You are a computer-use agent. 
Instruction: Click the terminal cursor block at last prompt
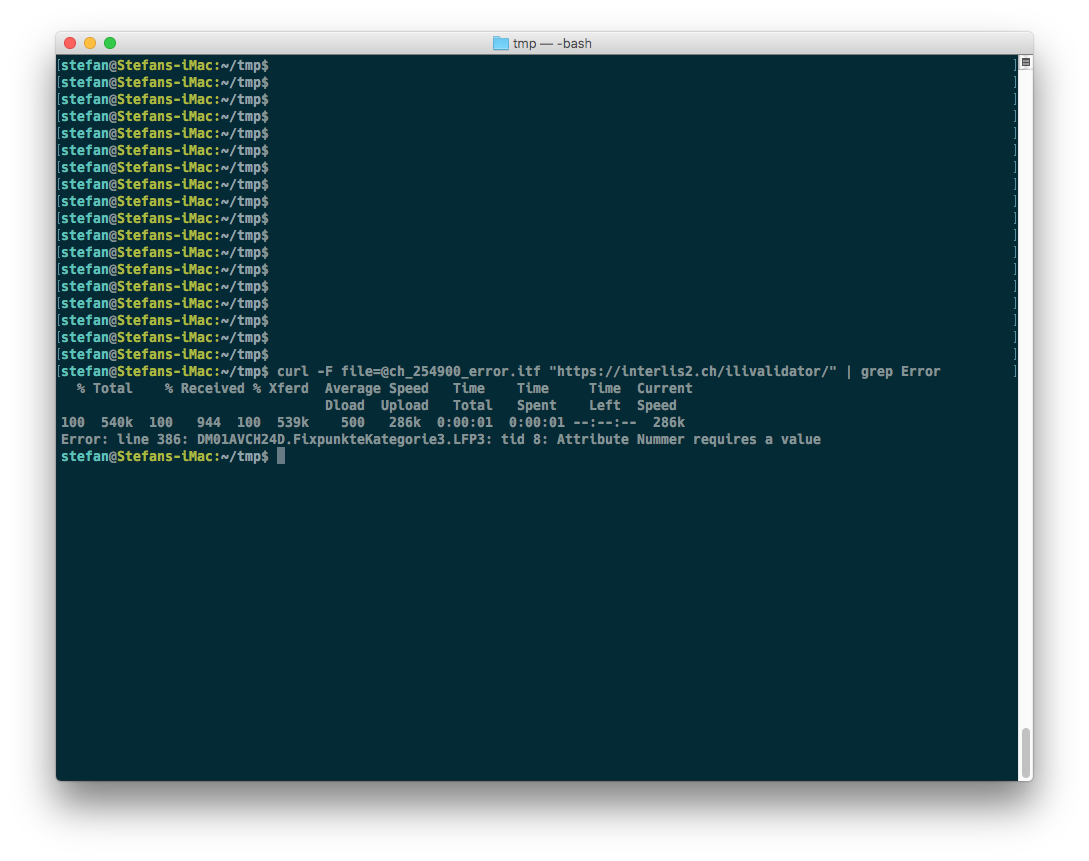point(281,456)
